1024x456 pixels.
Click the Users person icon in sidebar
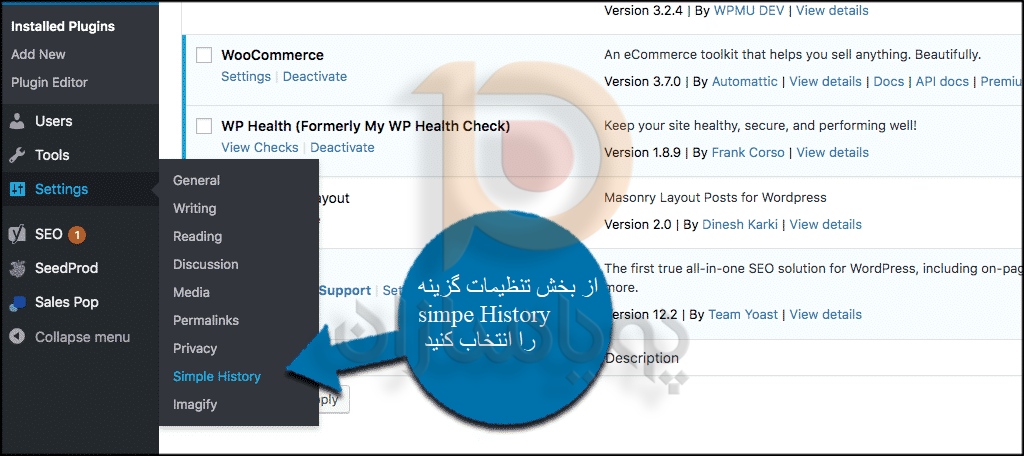click(x=18, y=121)
